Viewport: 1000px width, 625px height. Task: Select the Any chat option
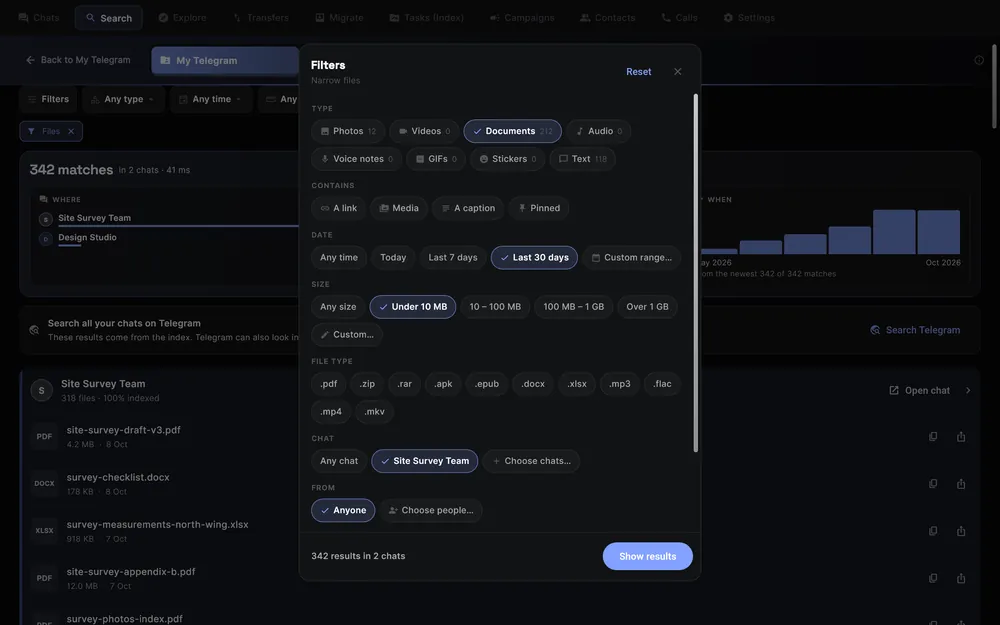pyautogui.click(x=339, y=461)
